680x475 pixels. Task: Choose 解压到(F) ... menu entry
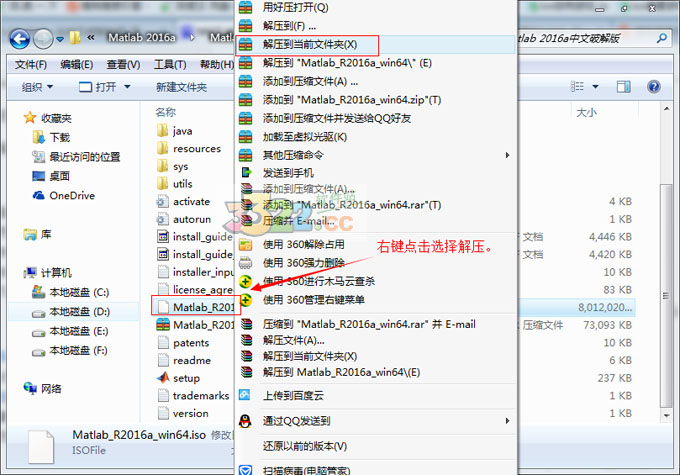[376, 26]
